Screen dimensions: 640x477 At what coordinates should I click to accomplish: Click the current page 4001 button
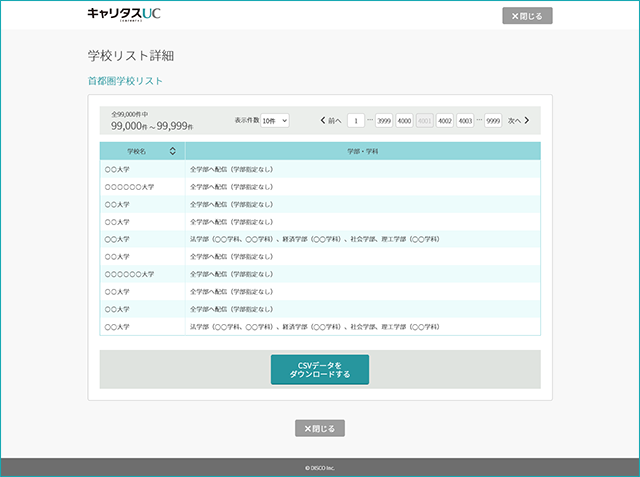pyautogui.click(x=424, y=120)
